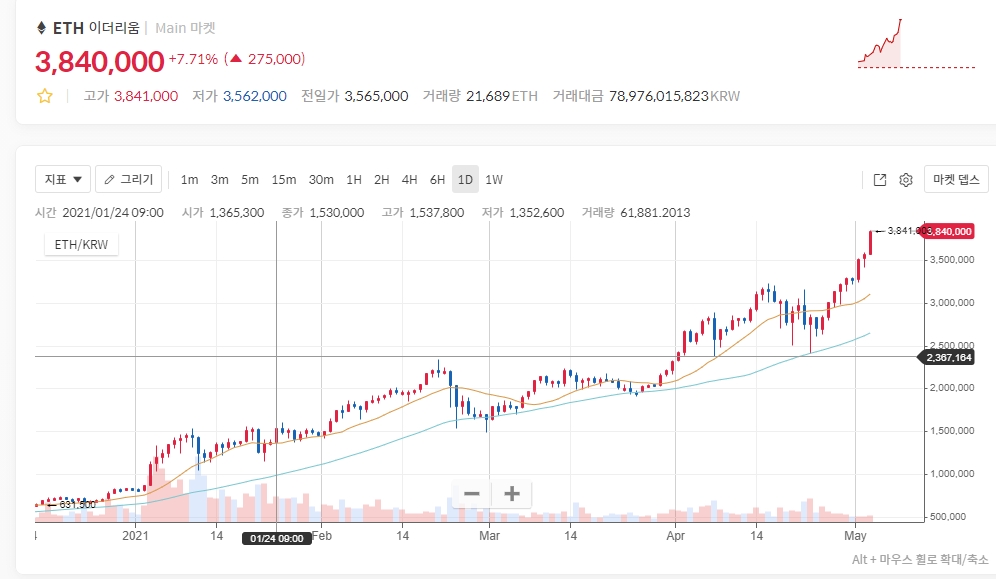The image size is (996, 579).
Task: Pick the active 1D timeframe
Action: [x=466, y=180]
